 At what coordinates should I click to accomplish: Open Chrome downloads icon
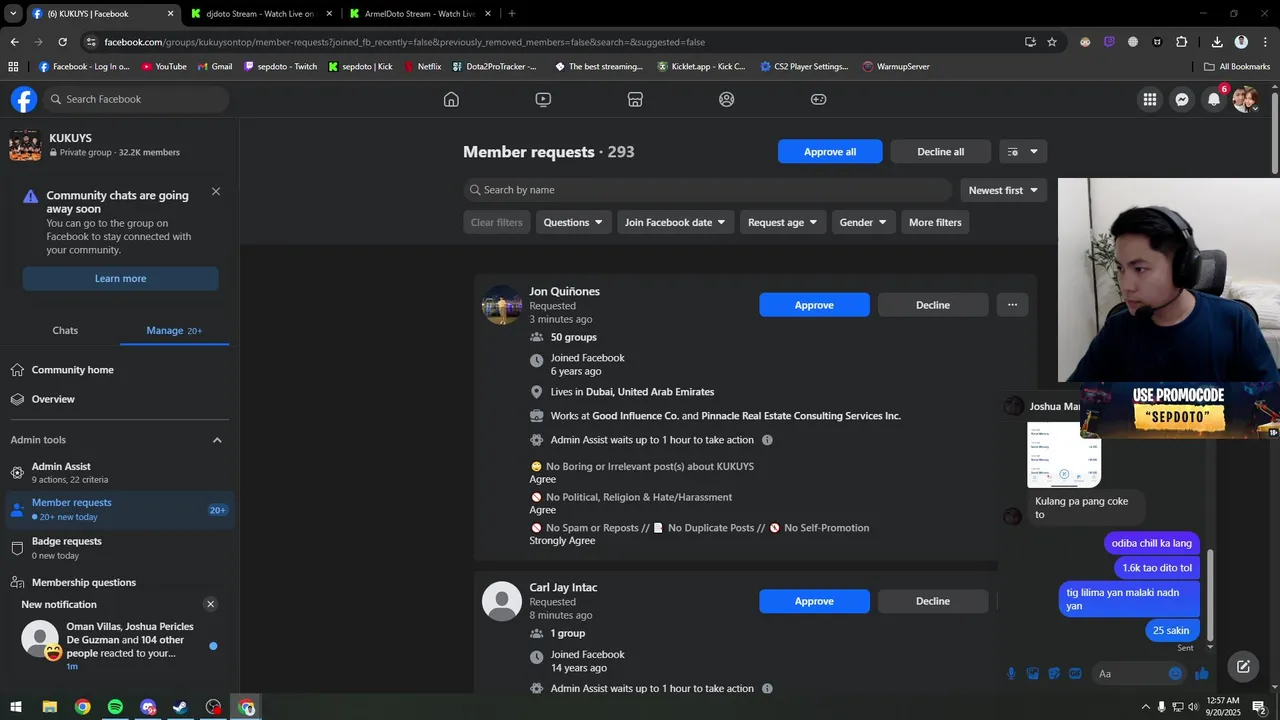(x=1217, y=42)
